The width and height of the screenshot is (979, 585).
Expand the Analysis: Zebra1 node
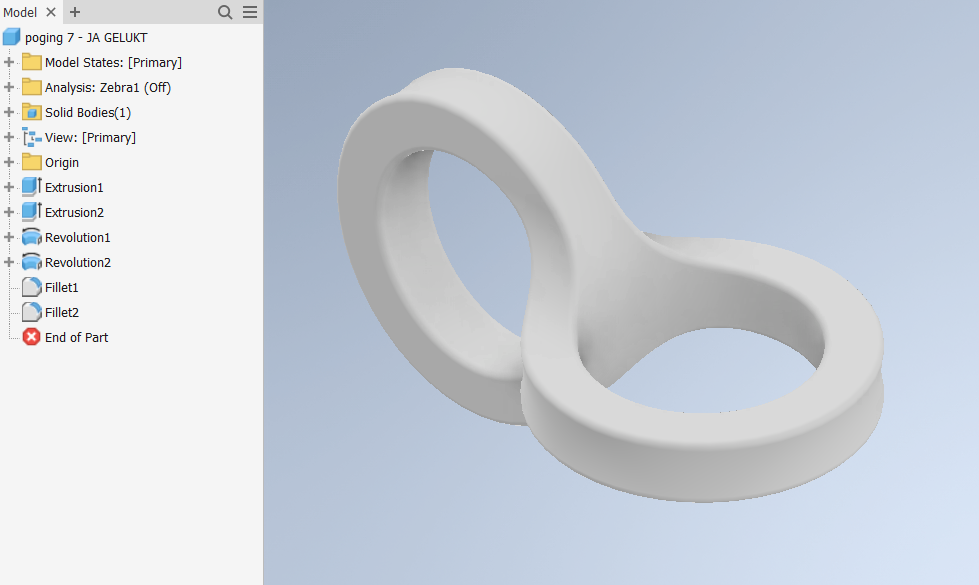(9, 87)
